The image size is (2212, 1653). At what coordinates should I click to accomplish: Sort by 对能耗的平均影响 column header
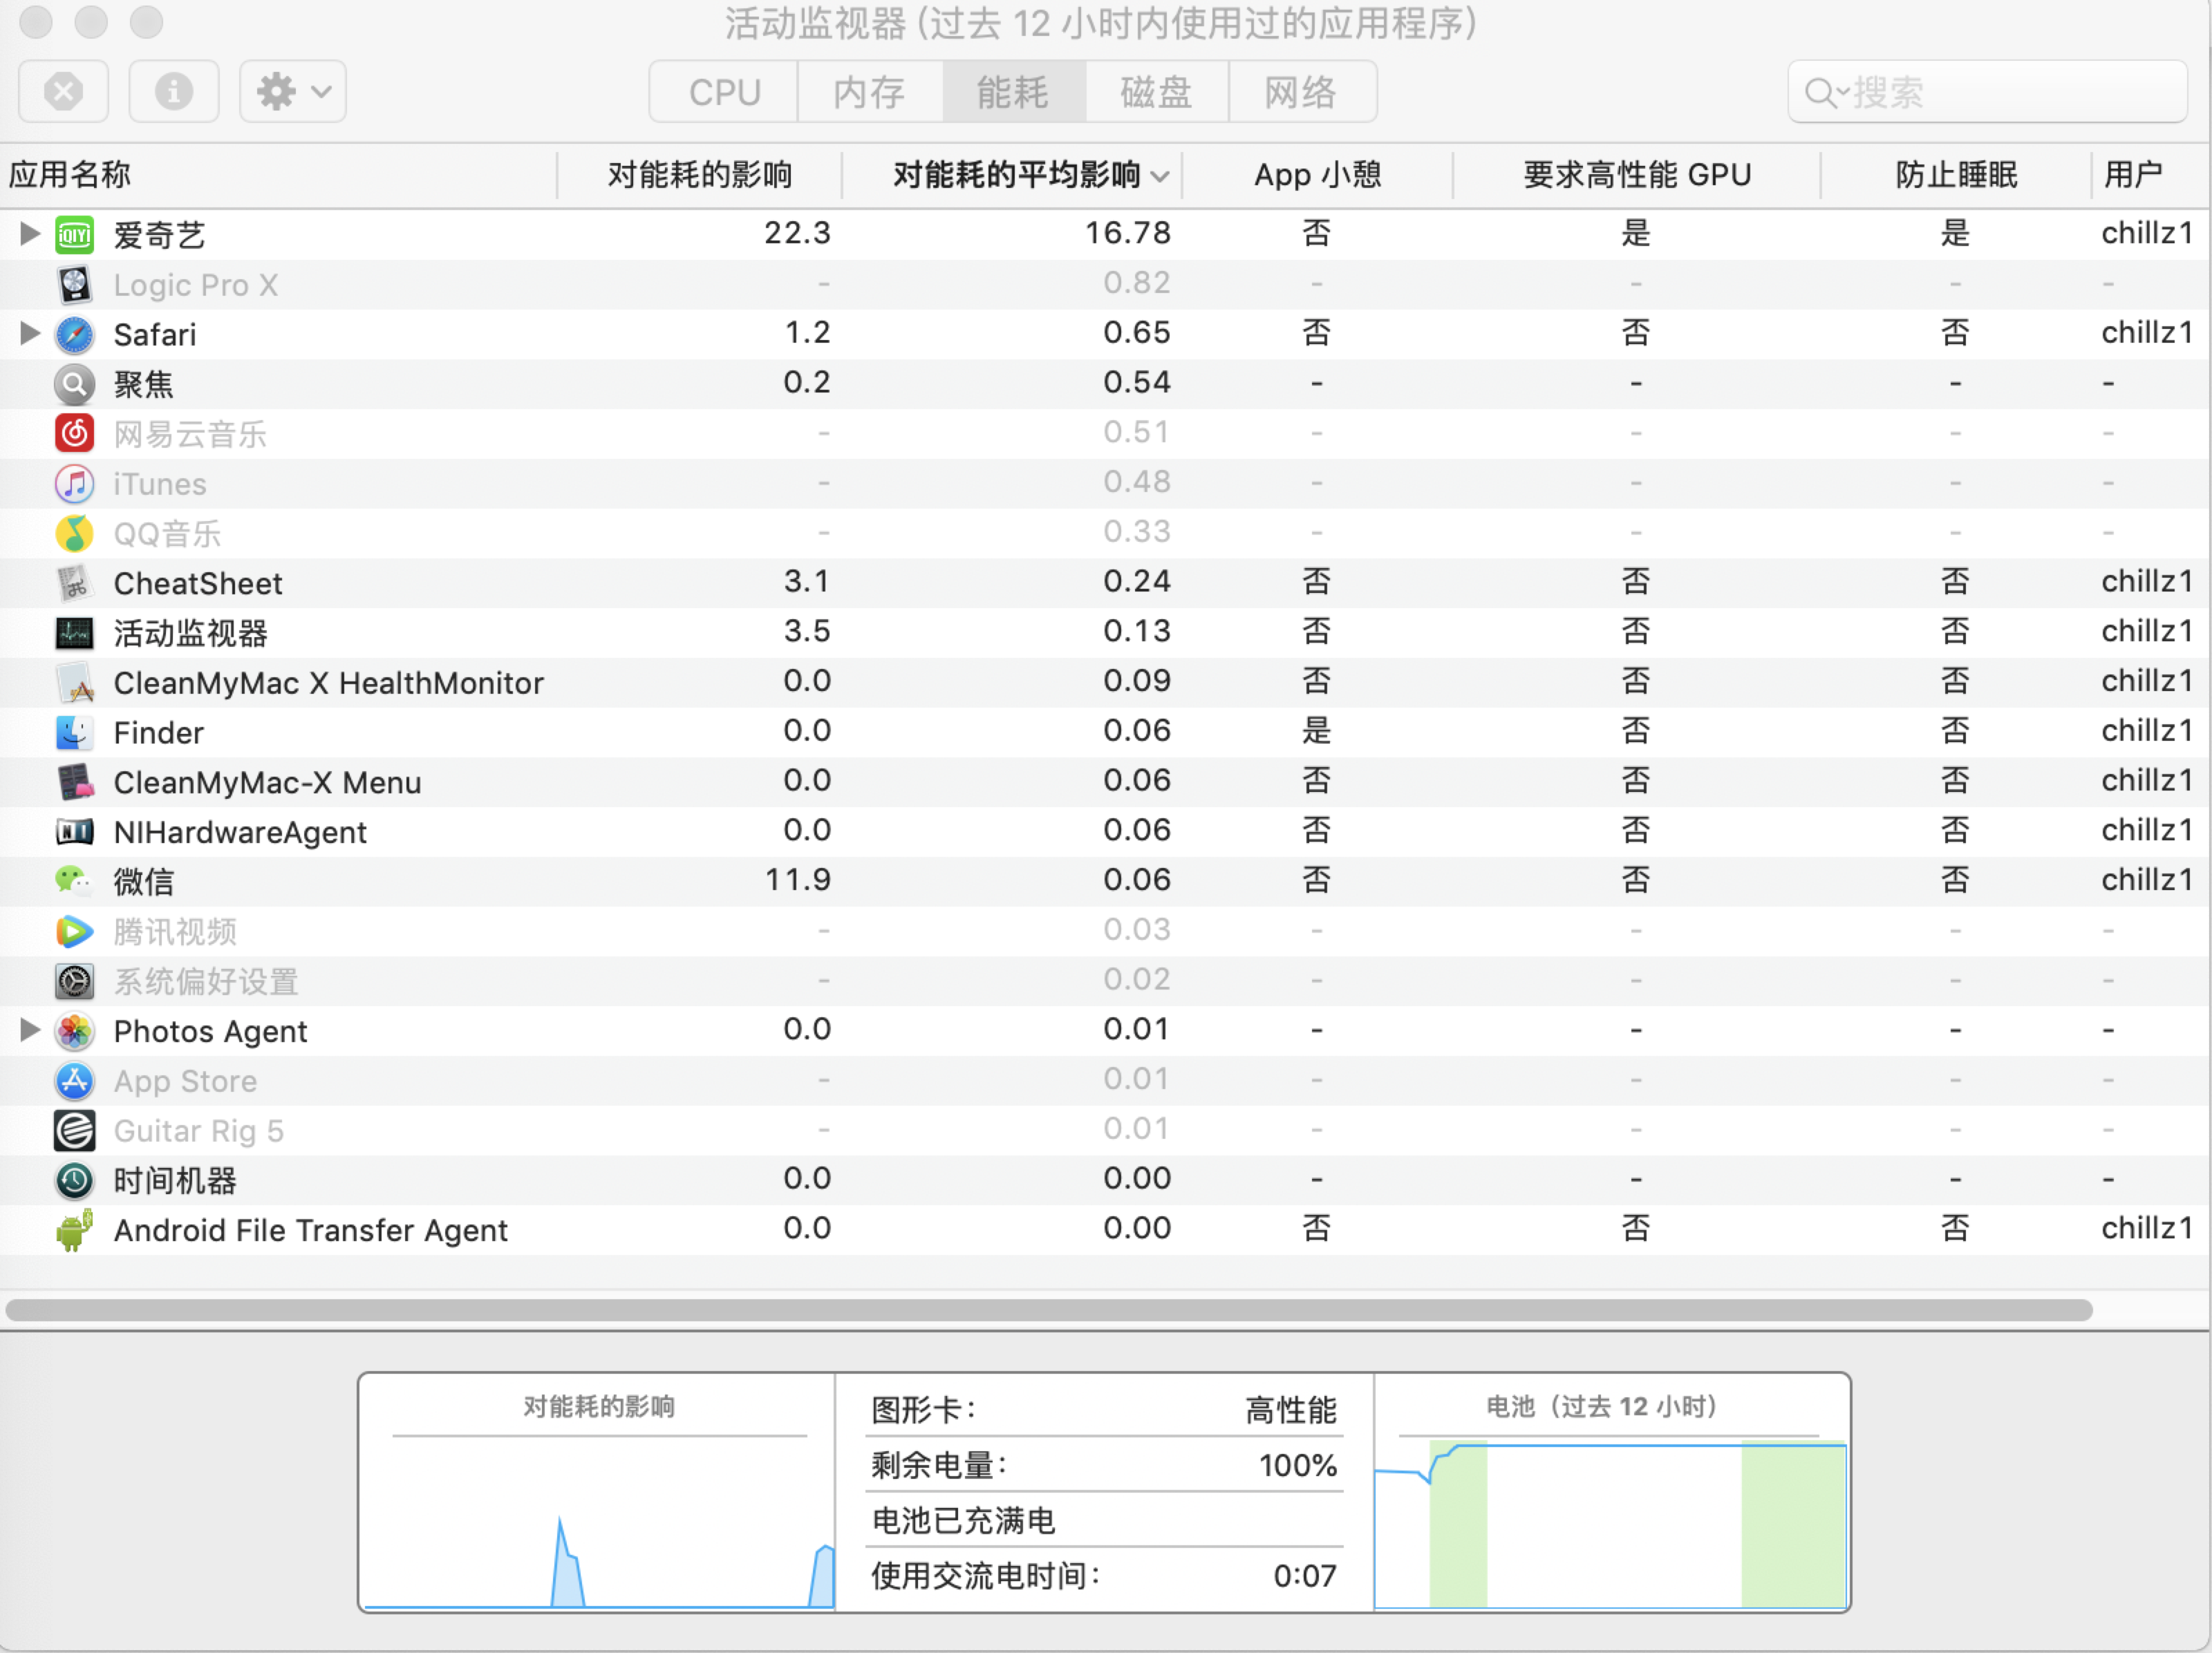click(x=1016, y=175)
